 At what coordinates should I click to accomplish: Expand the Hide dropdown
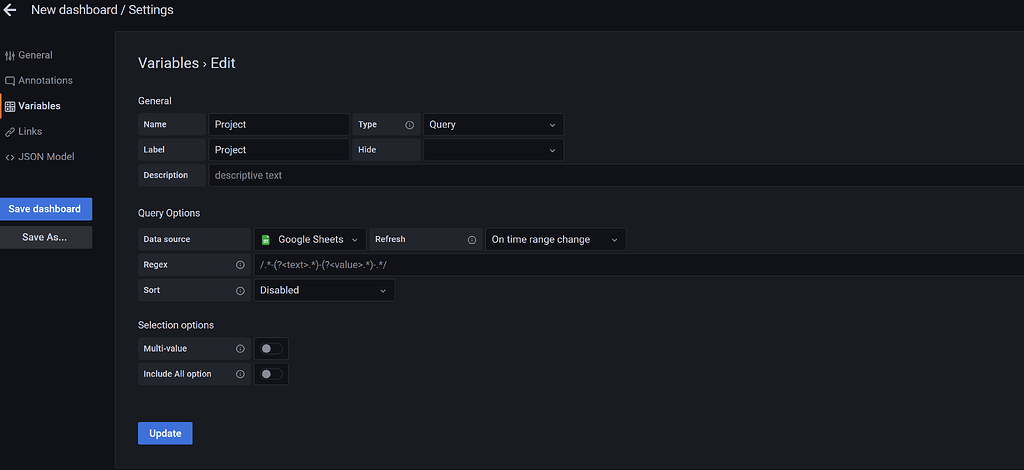(x=493, y=150)
